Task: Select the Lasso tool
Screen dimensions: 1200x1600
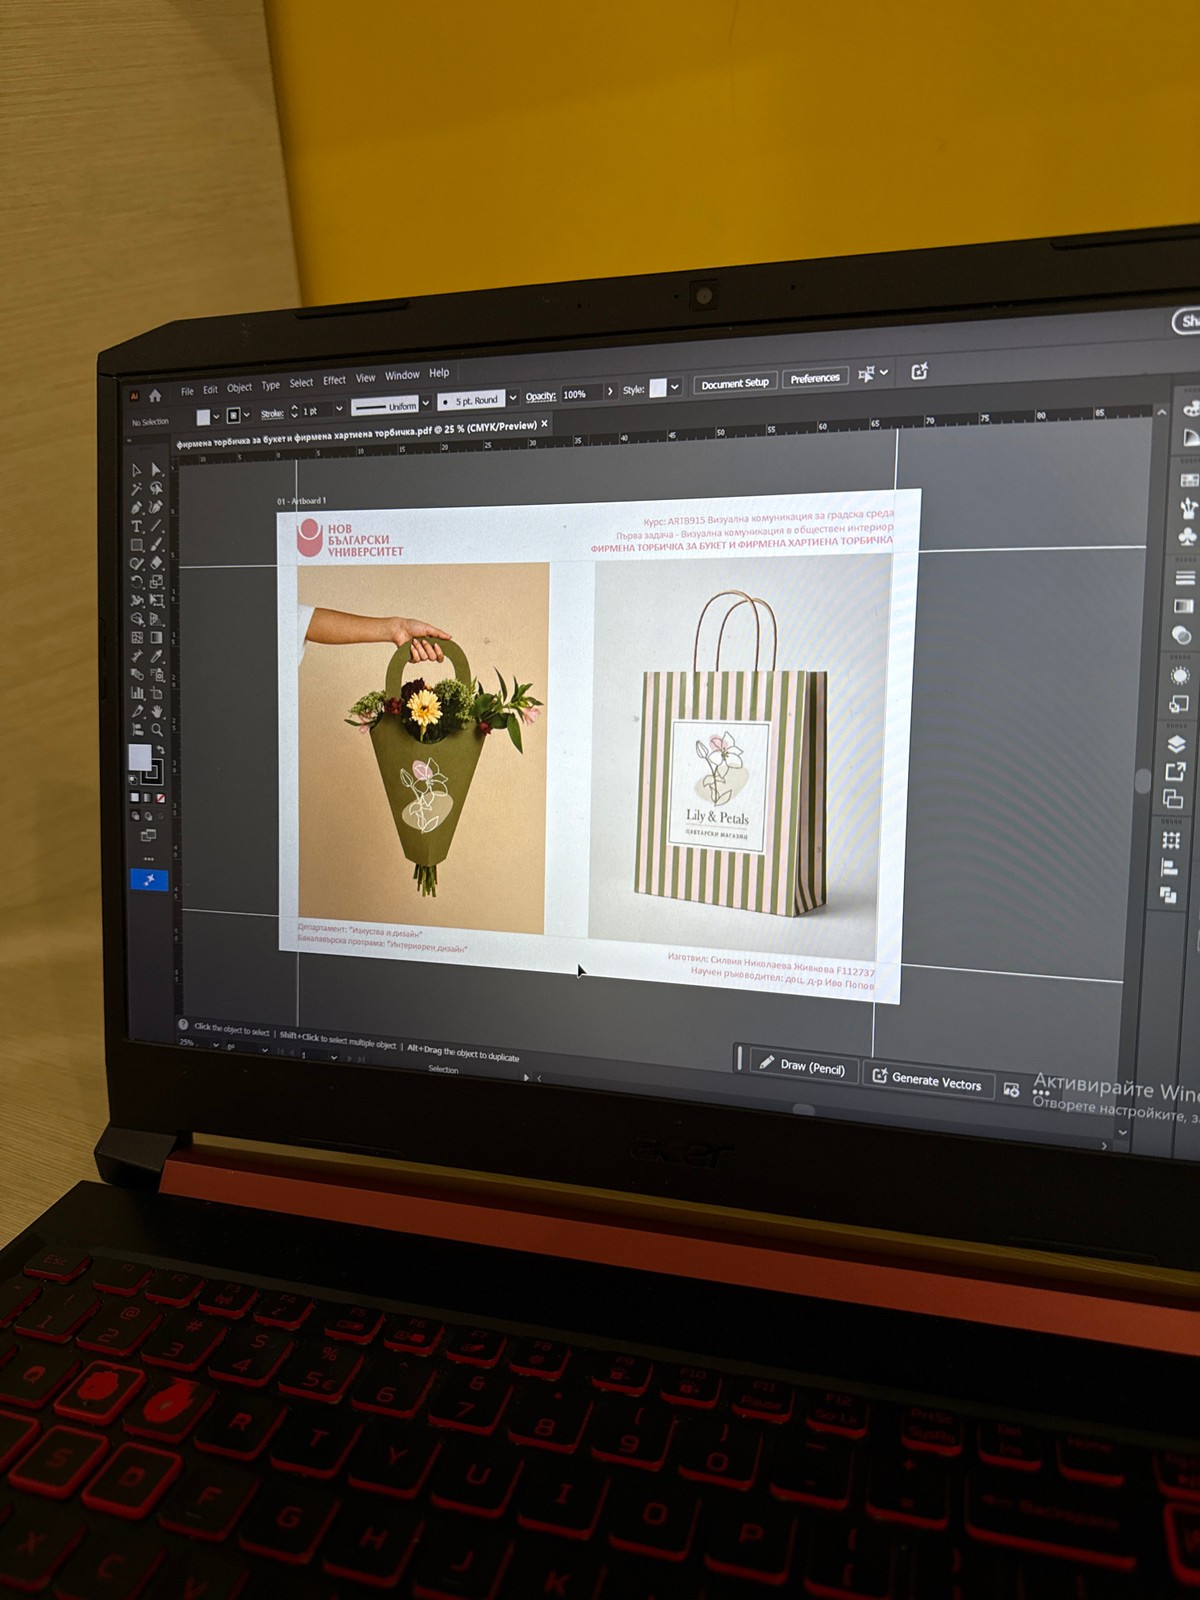Action: click(156, 488)
